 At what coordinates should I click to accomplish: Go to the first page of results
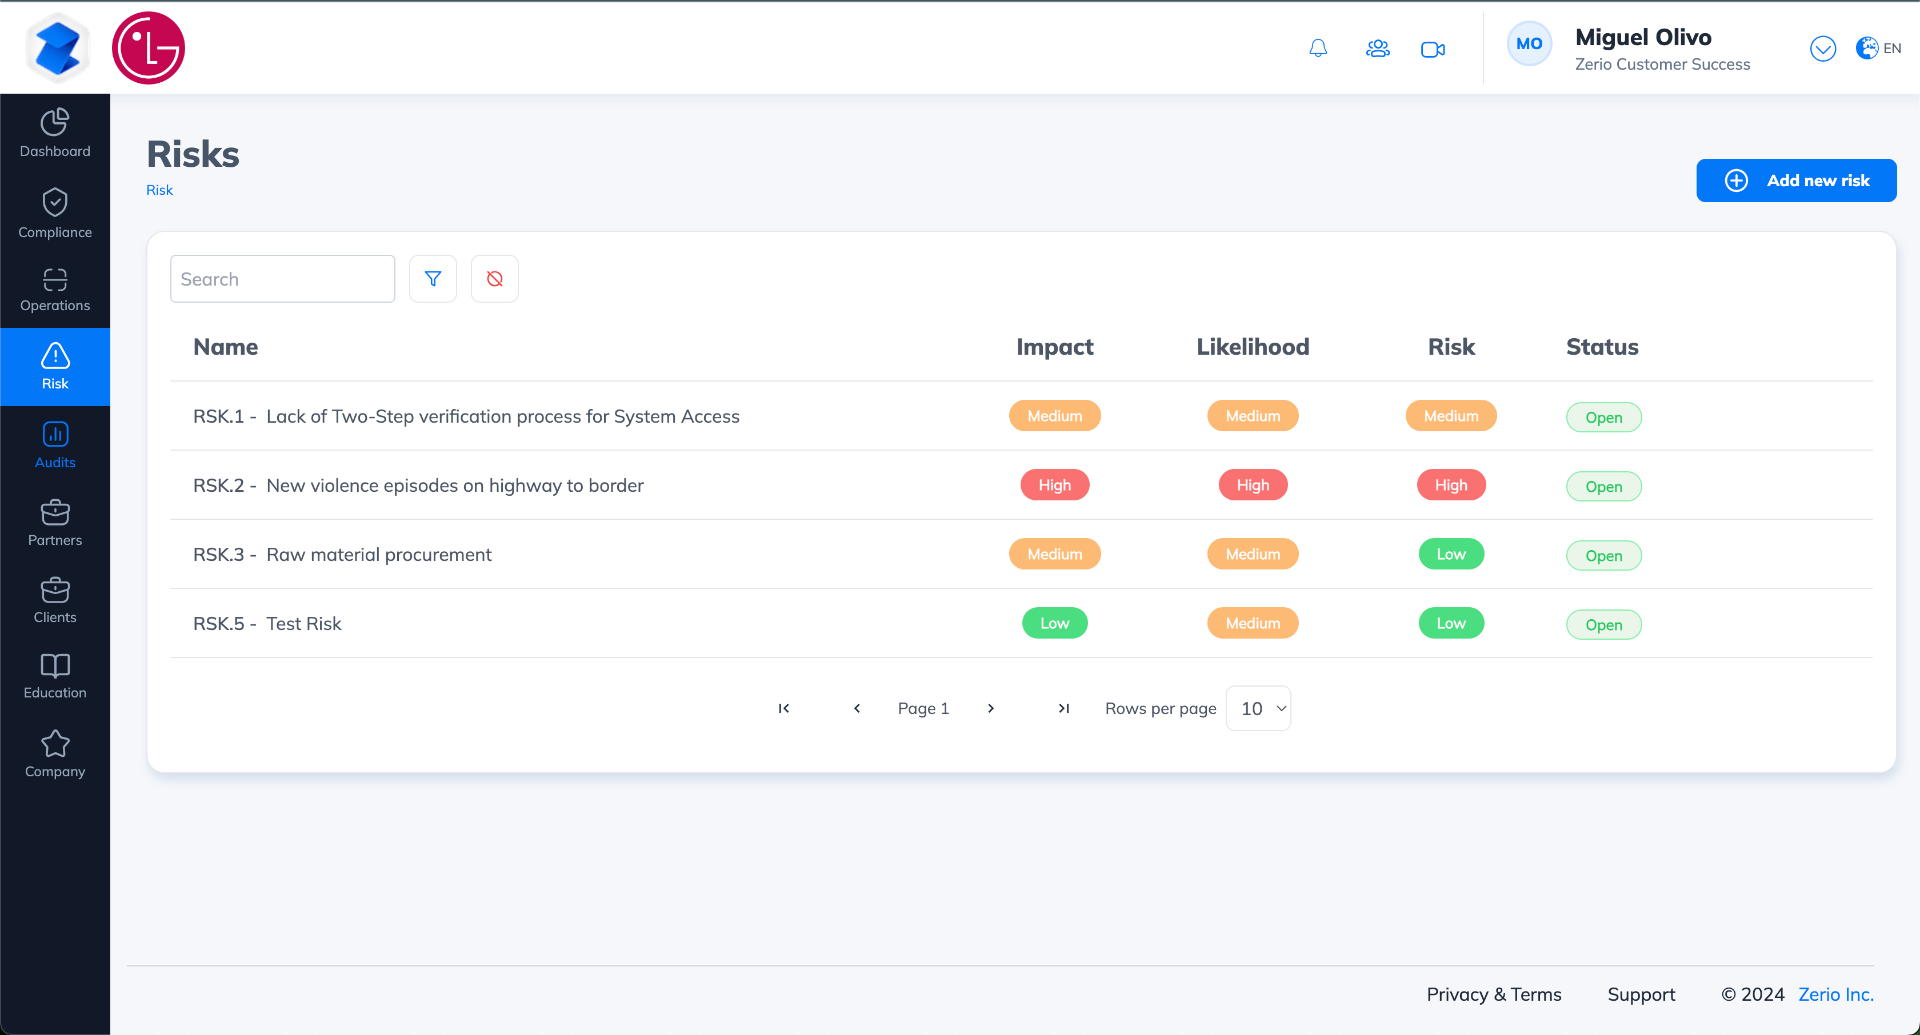pos(784,708)
